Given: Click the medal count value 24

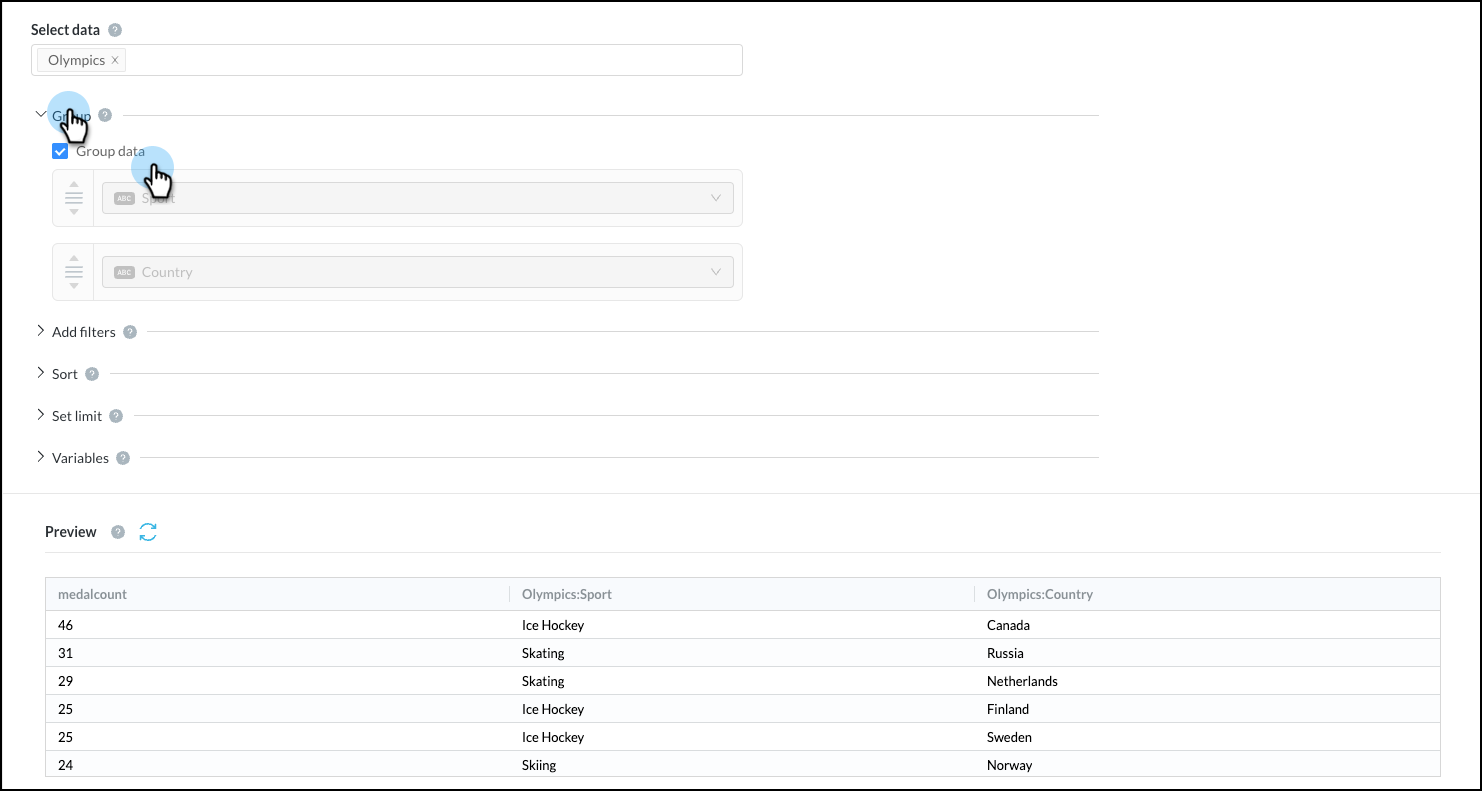Looking at the screenshot, I should (x=66, y=765).
